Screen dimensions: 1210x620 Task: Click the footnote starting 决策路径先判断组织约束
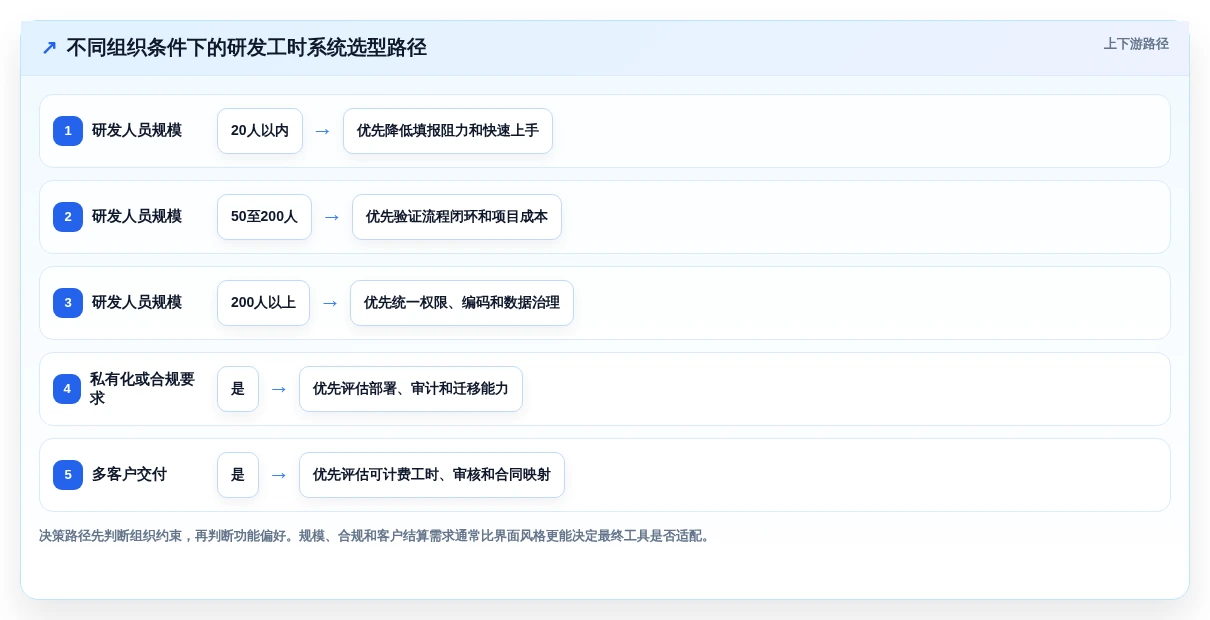(377, 536)
